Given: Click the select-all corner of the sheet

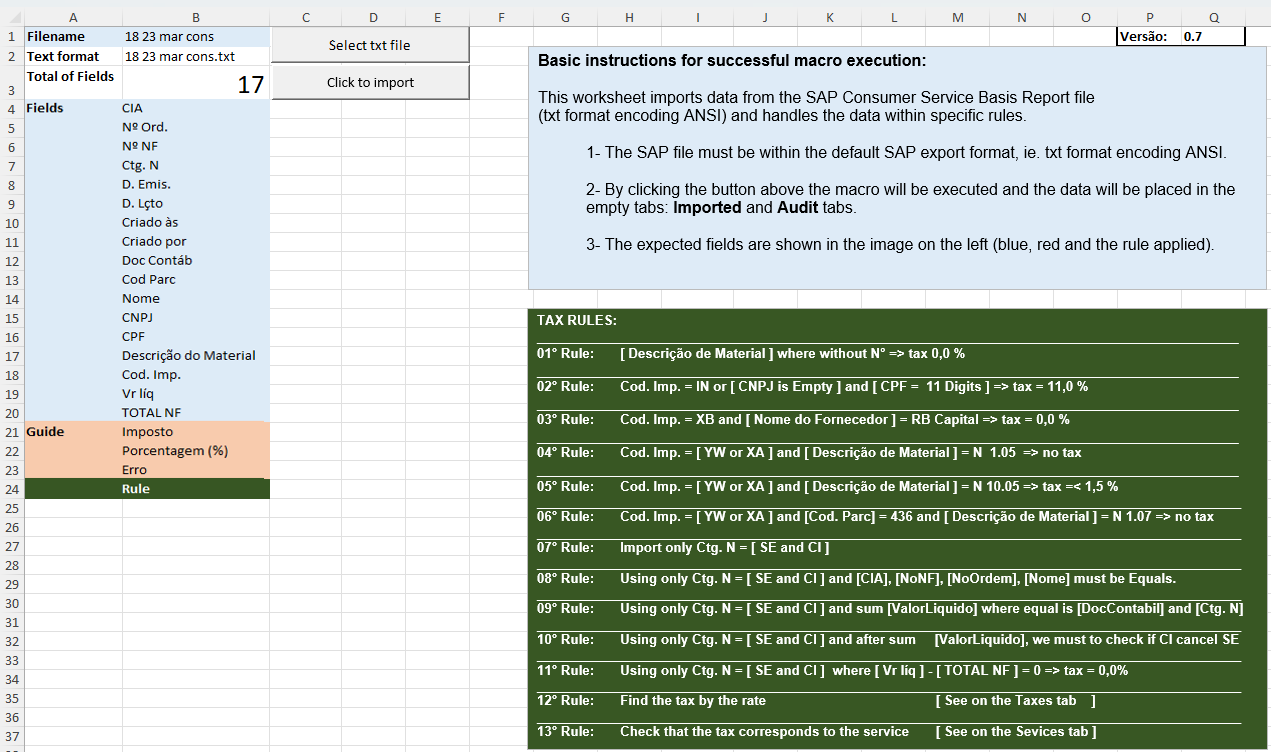Looking at the screenshot, I should [x=11, y=17].
